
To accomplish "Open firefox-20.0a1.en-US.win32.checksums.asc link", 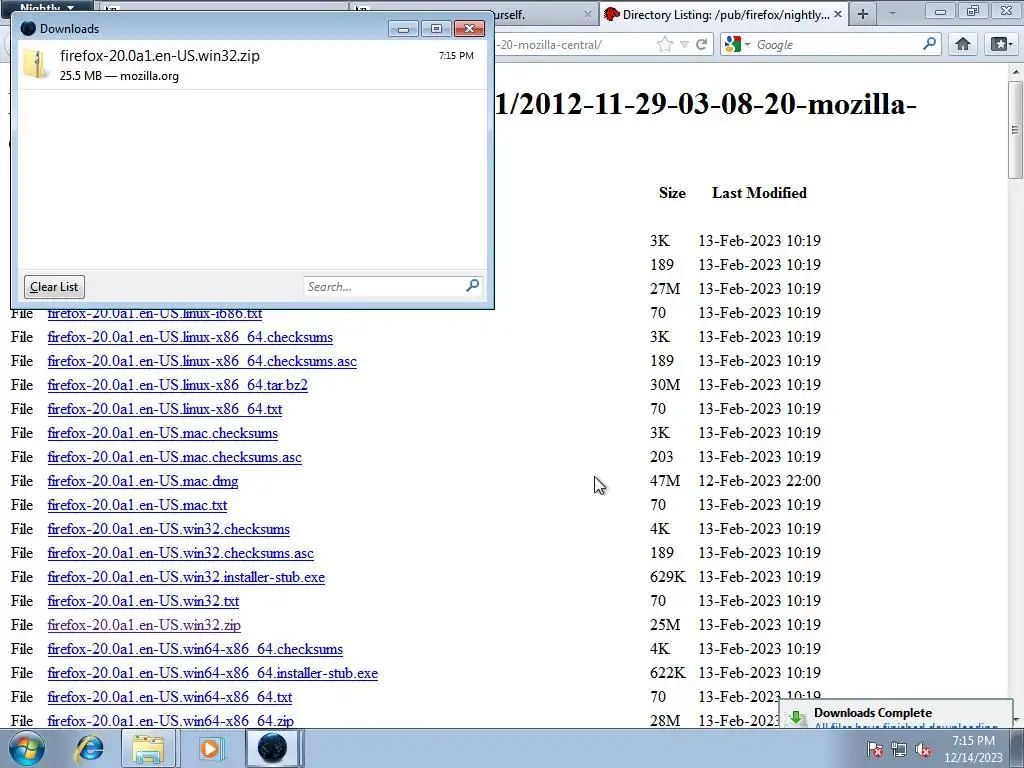I will click(x=180, y=553).
